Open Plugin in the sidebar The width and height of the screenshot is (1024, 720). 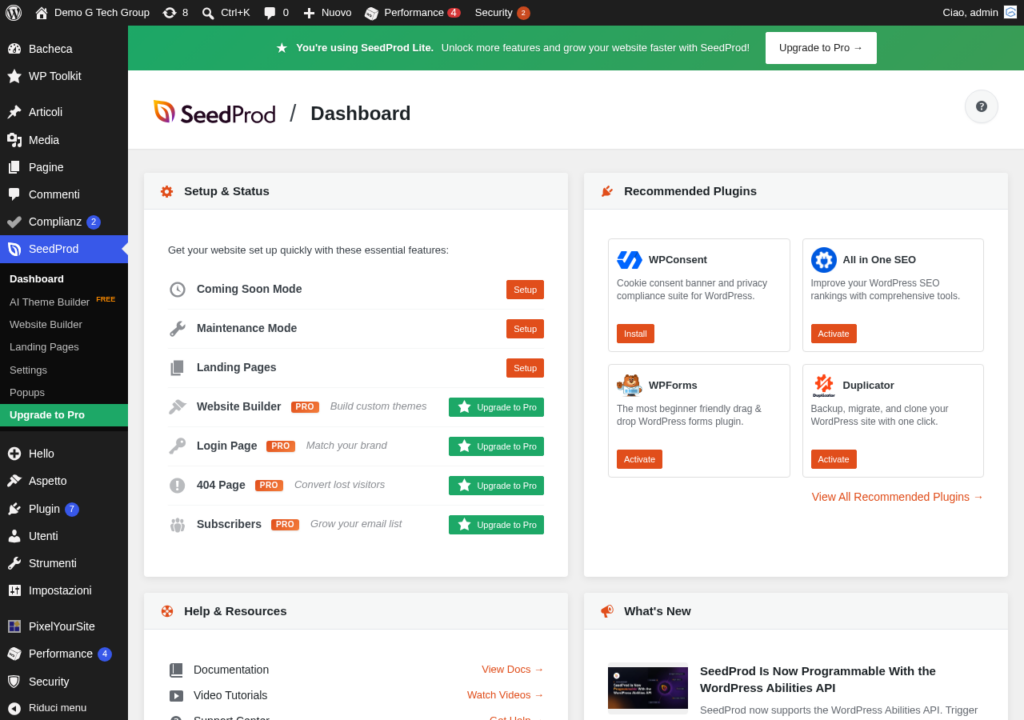point(64,508)
